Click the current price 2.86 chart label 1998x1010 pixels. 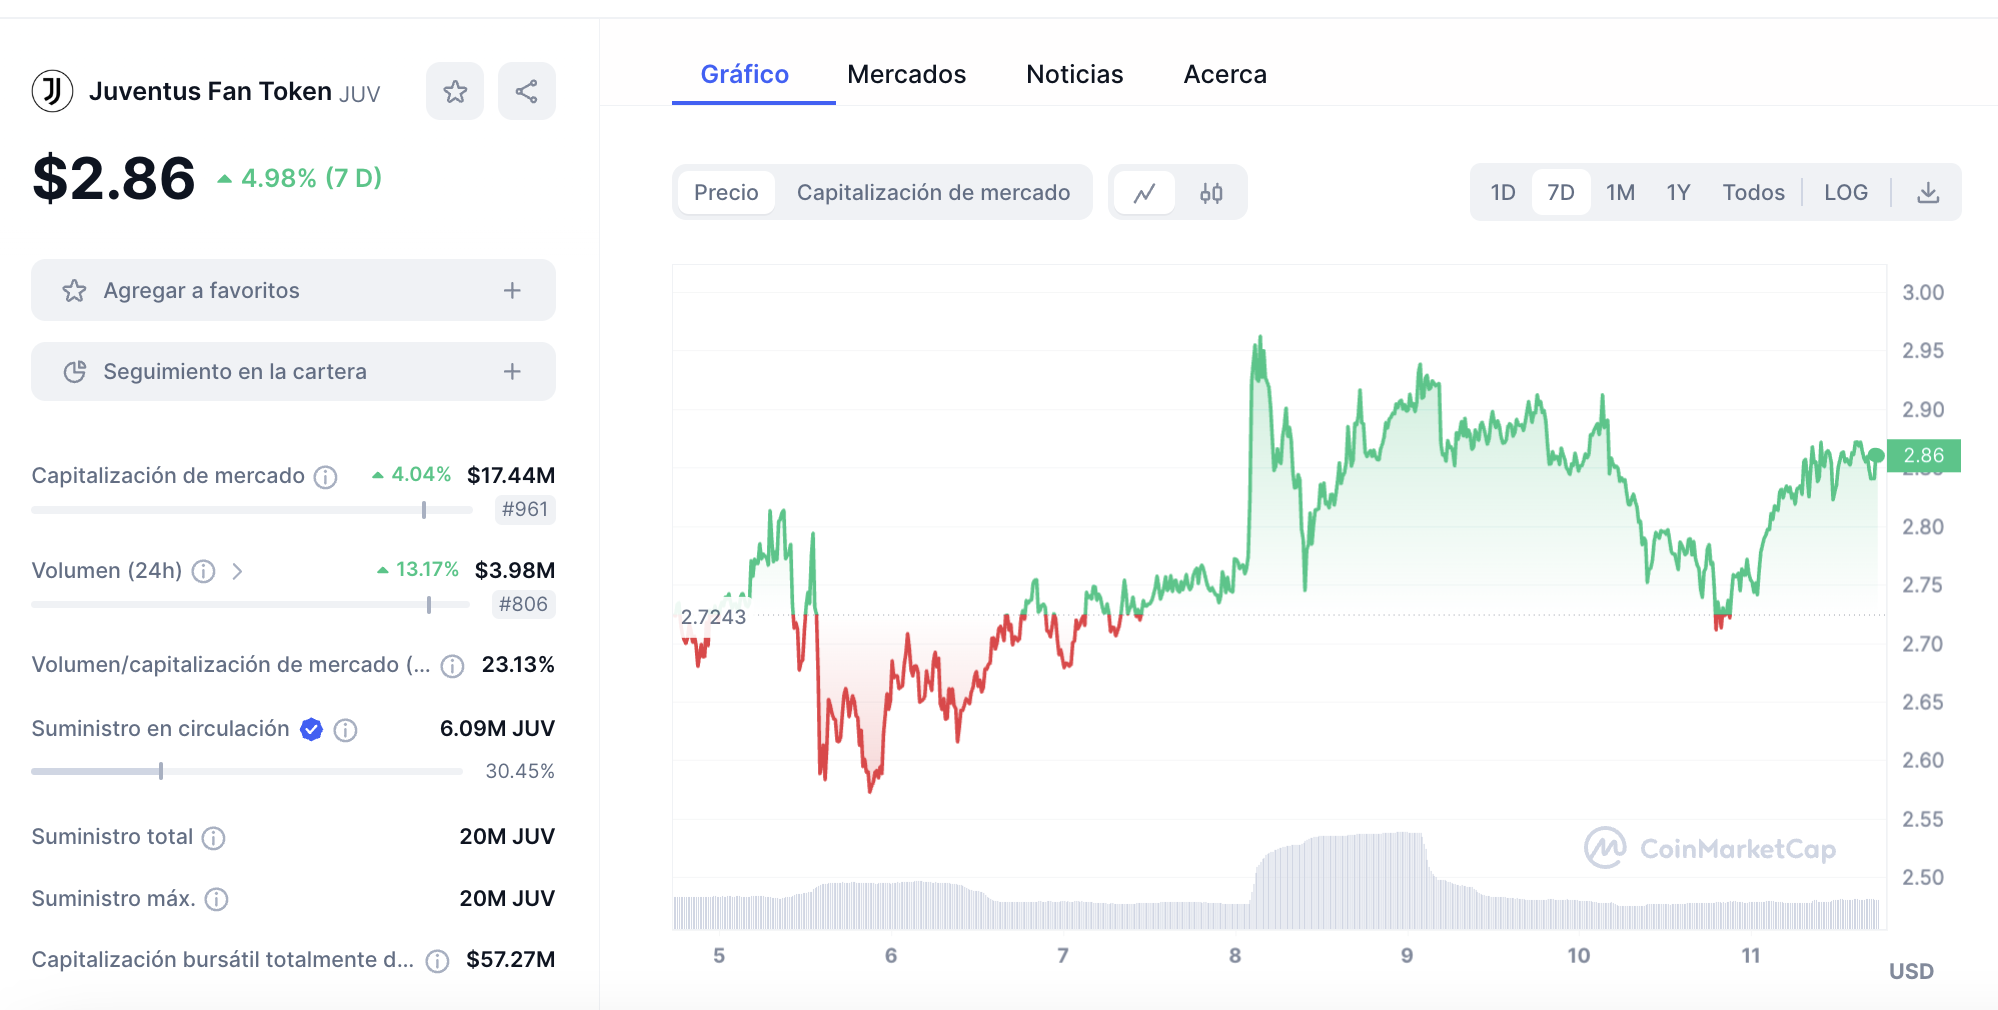click(x=1923, y=456)
